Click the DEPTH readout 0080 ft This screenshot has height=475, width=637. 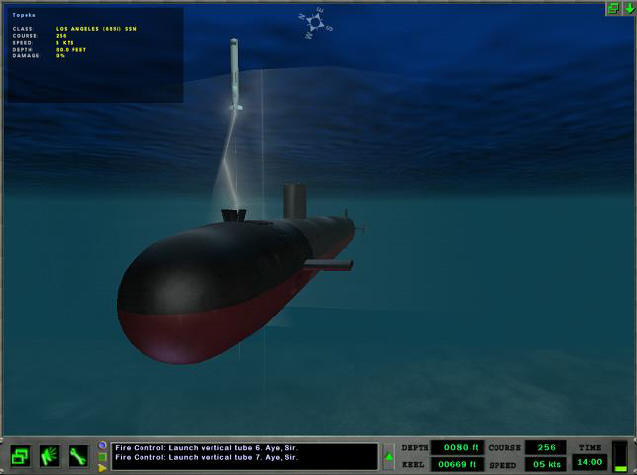point(457,447)
